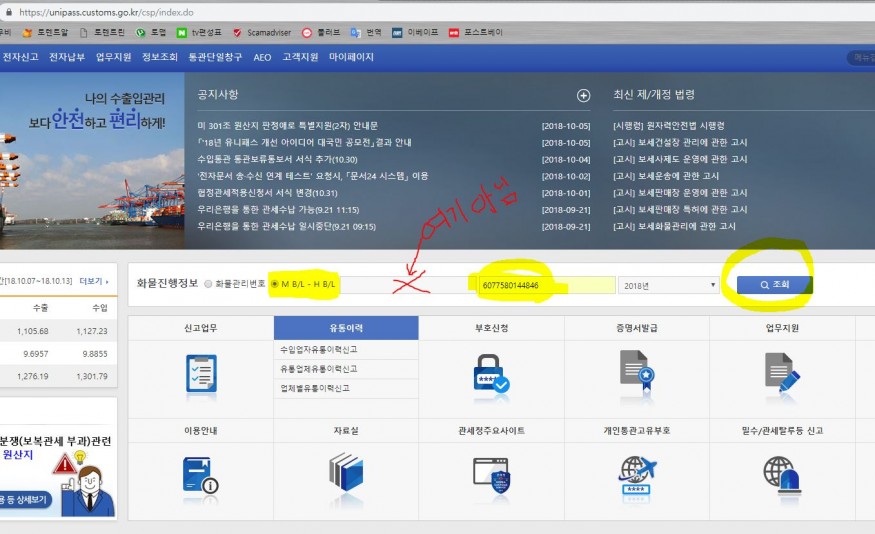Click the 증명서발급 certificate document icon
875x534 pixels.
(636, 370)
